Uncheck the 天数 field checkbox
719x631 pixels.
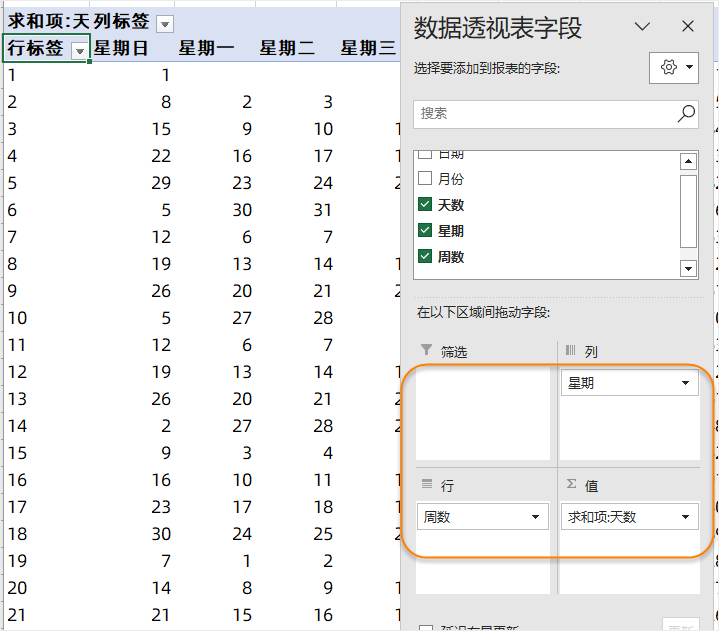pyautogui.click(x=425, y=205)
